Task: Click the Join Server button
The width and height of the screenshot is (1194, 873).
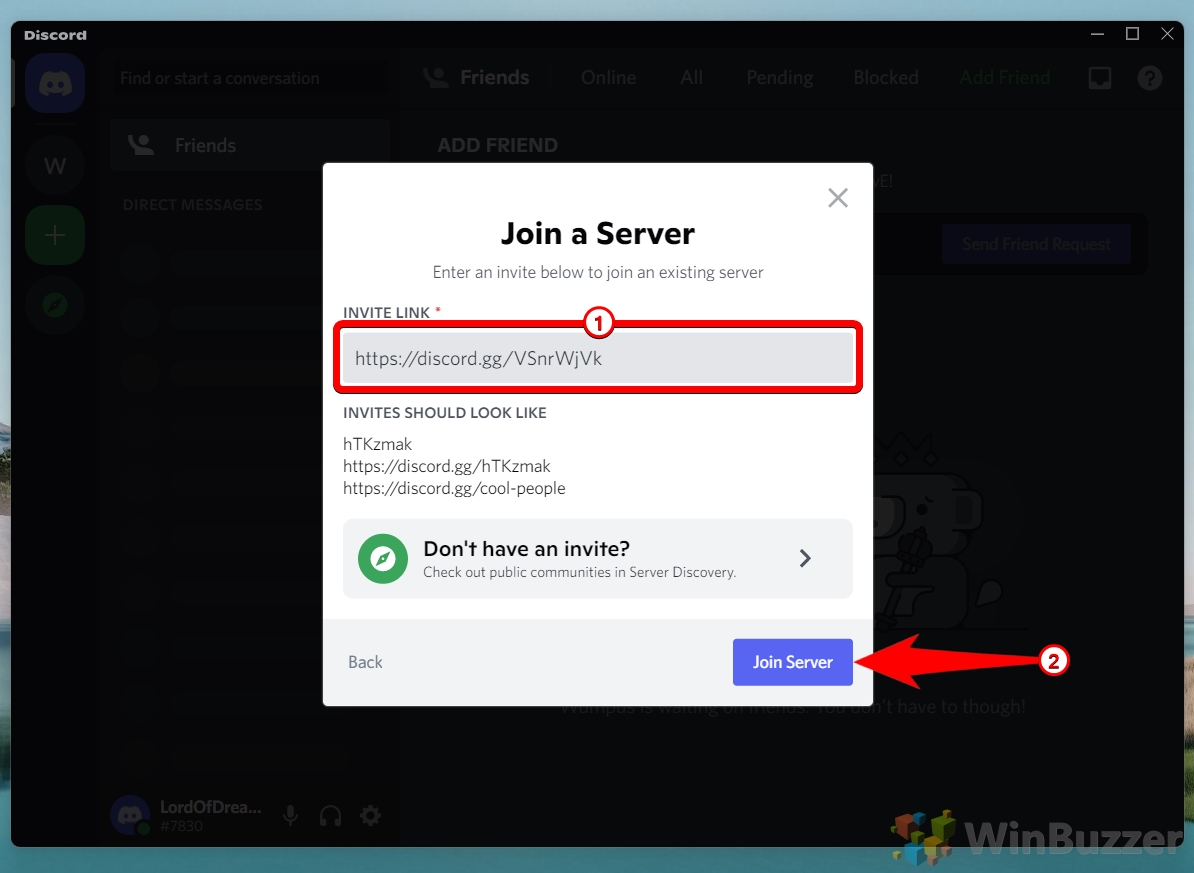Action: point(793,662)
